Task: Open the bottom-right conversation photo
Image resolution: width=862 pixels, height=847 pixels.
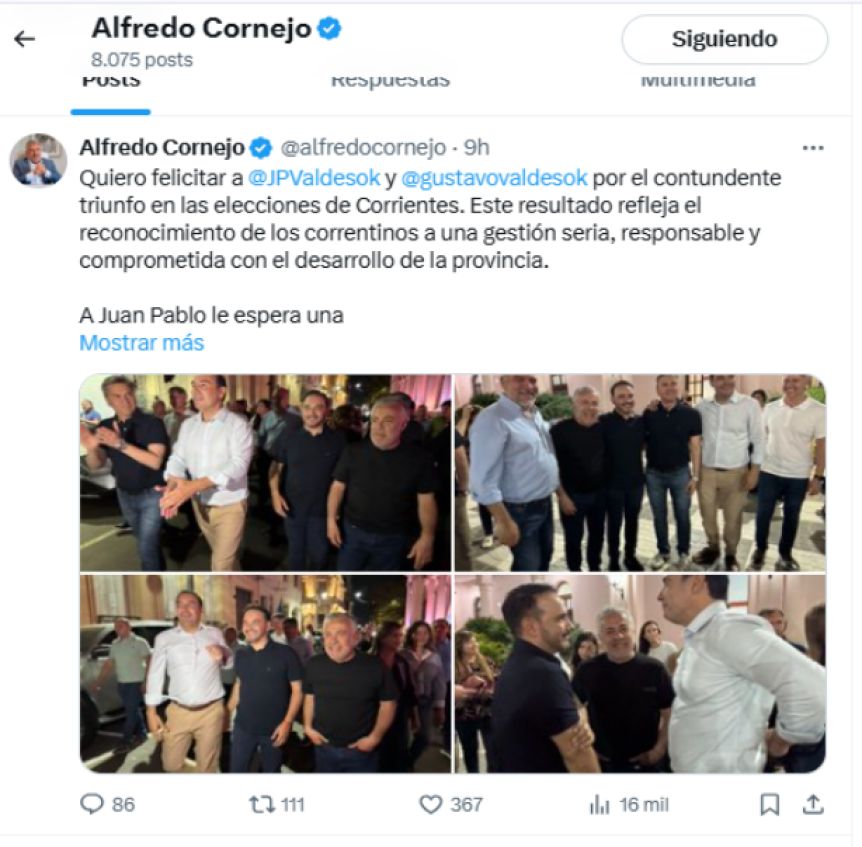Action: 640,673
